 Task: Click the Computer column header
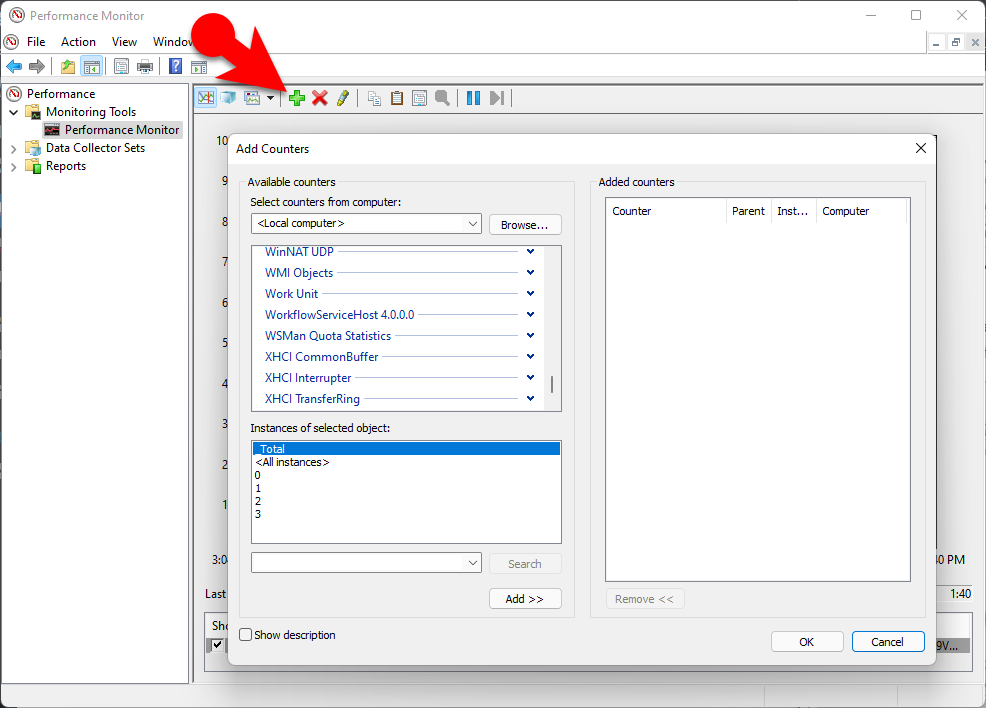coord(861,211)
